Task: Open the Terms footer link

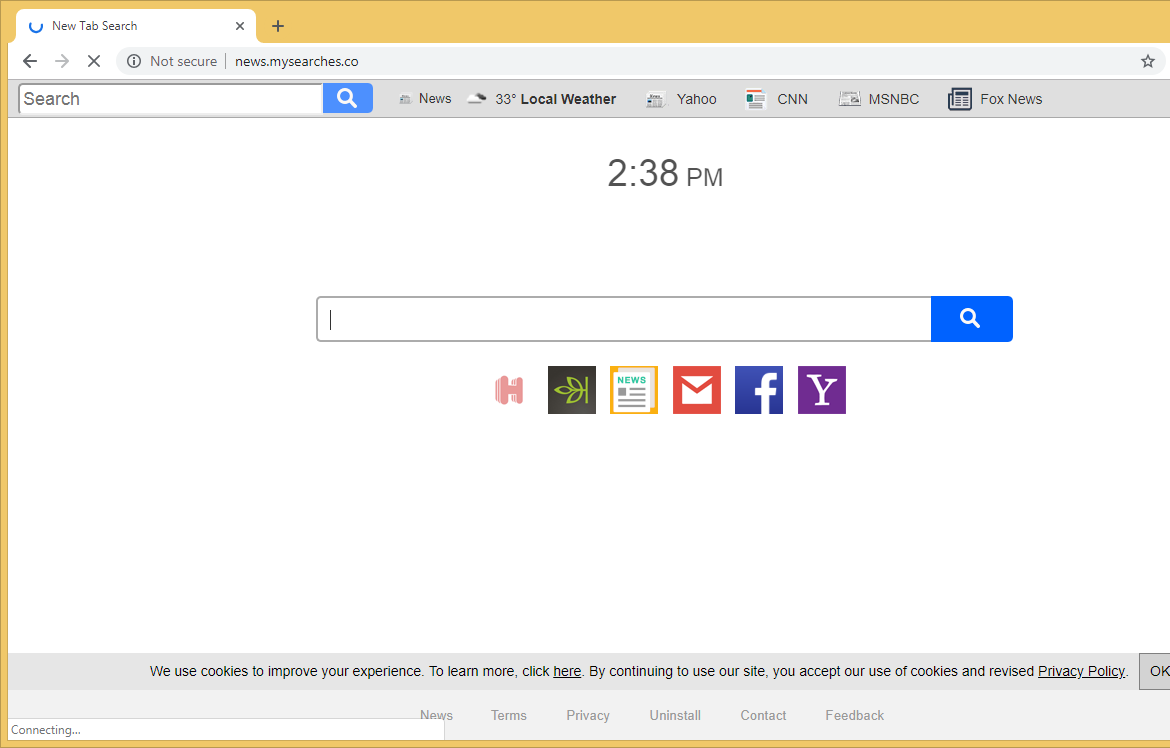Action: 509,715
